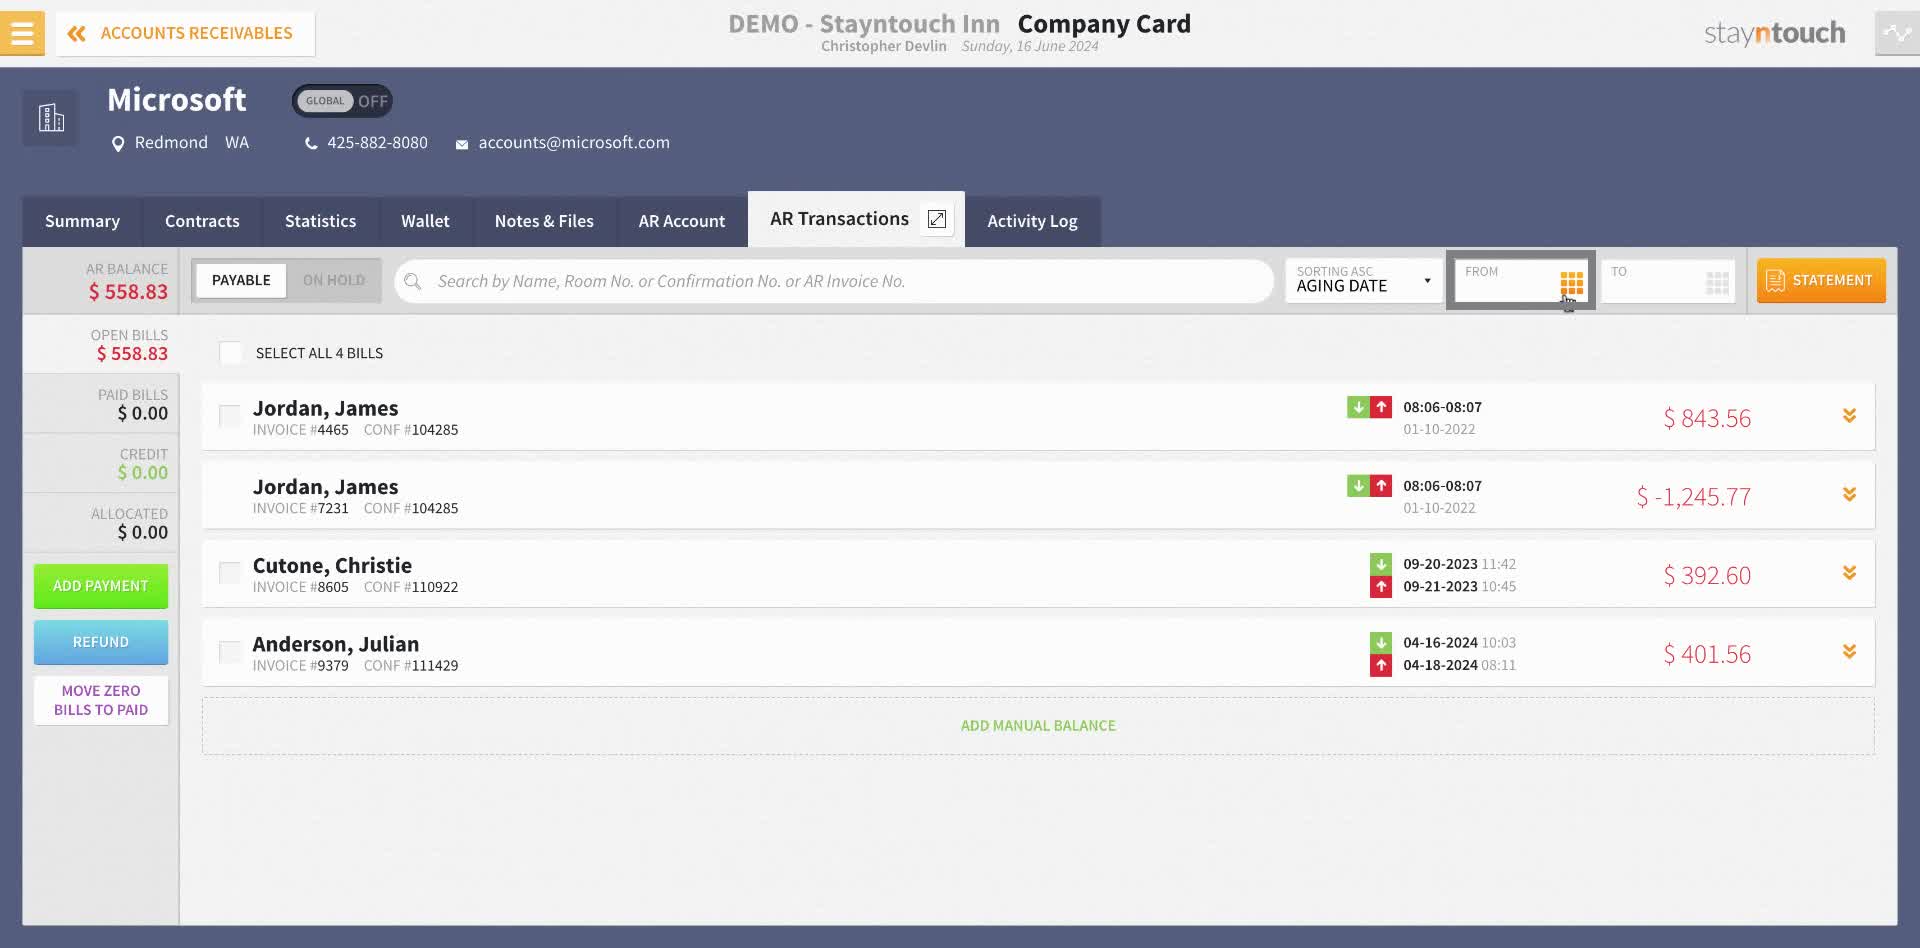The height and width of the screenshot is (948, 1920).
Task: Click the Add Payment button
Action: click(101, 586)
